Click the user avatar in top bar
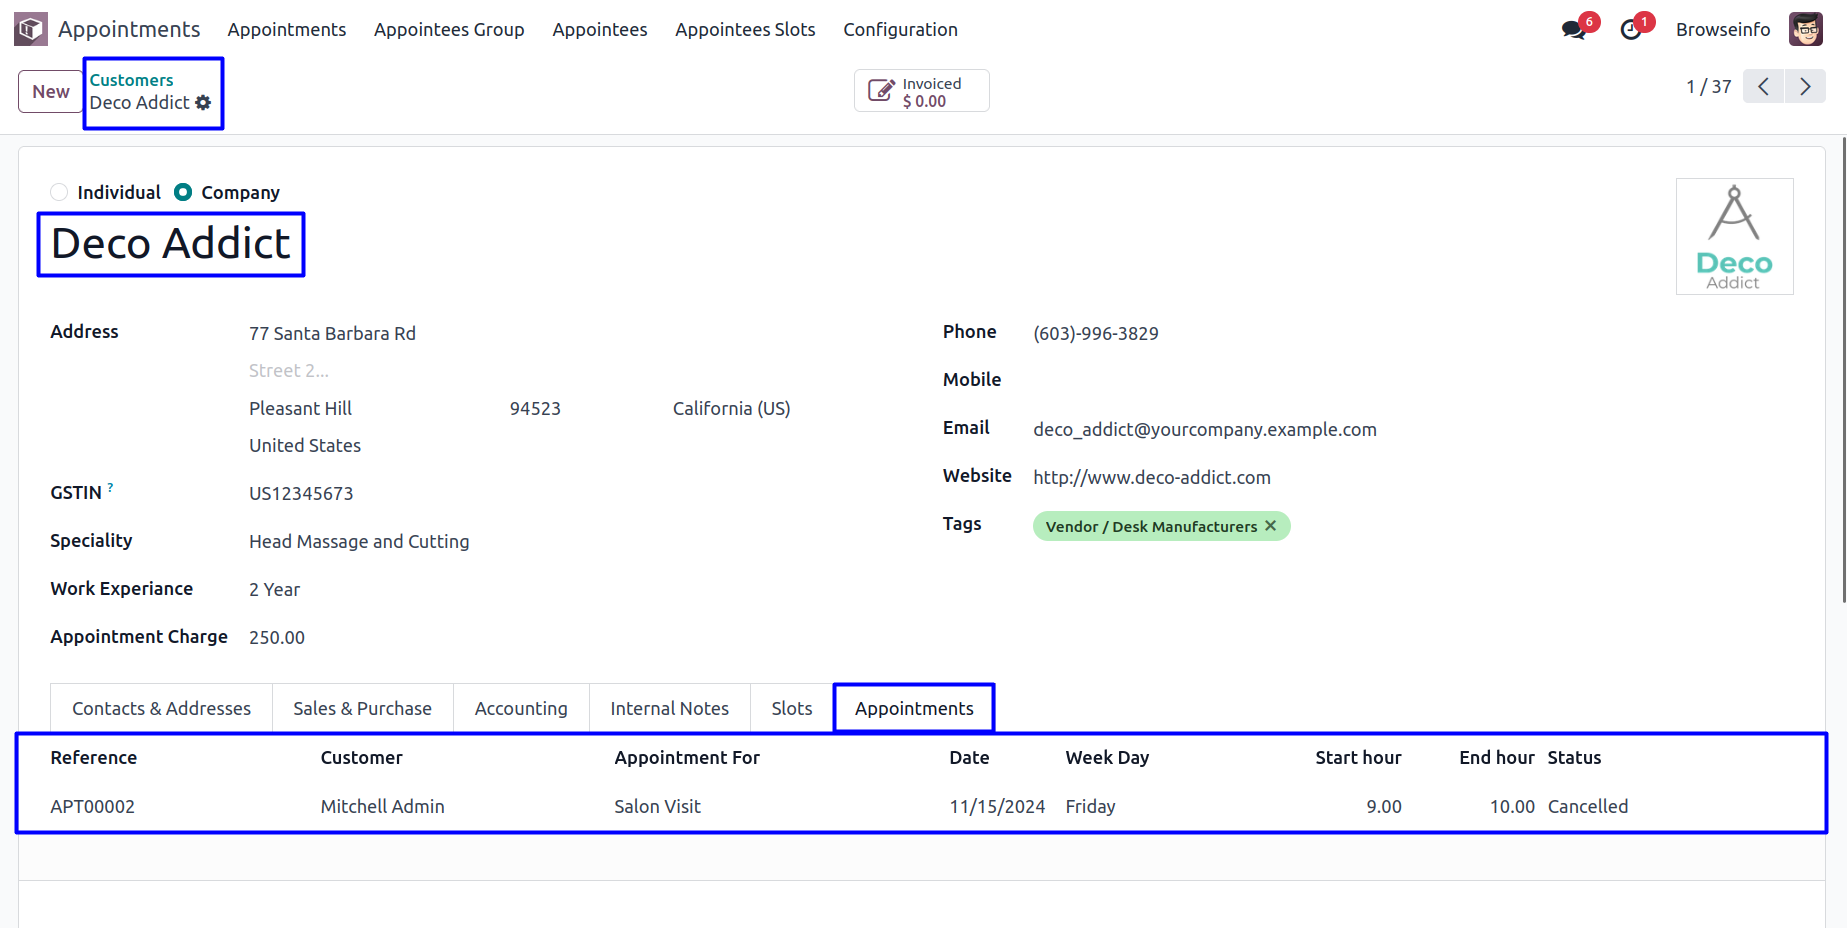Screen dimensions: 1847x928 click(1805, 30)
